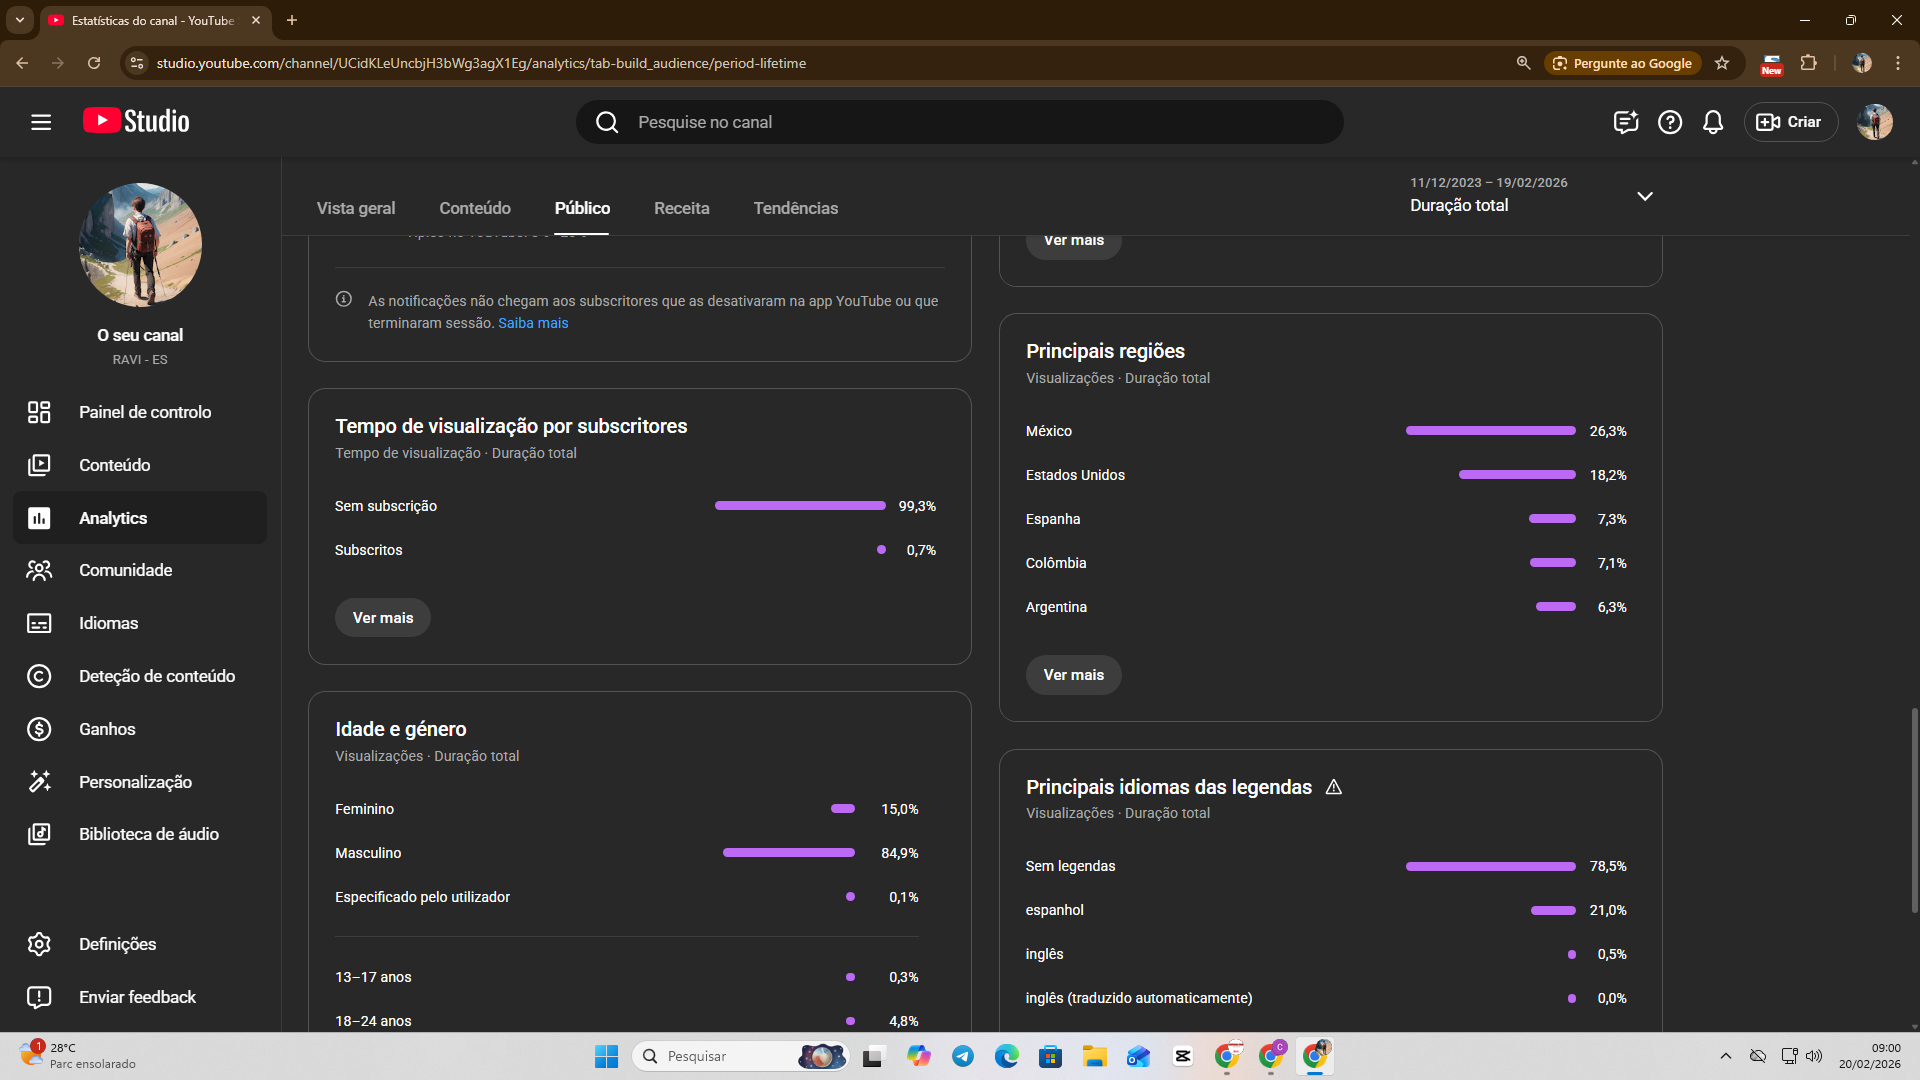Click the page vertical scrollbar thumb
This screenshot has width=1920, height=1080.
tap(1914, 810)
